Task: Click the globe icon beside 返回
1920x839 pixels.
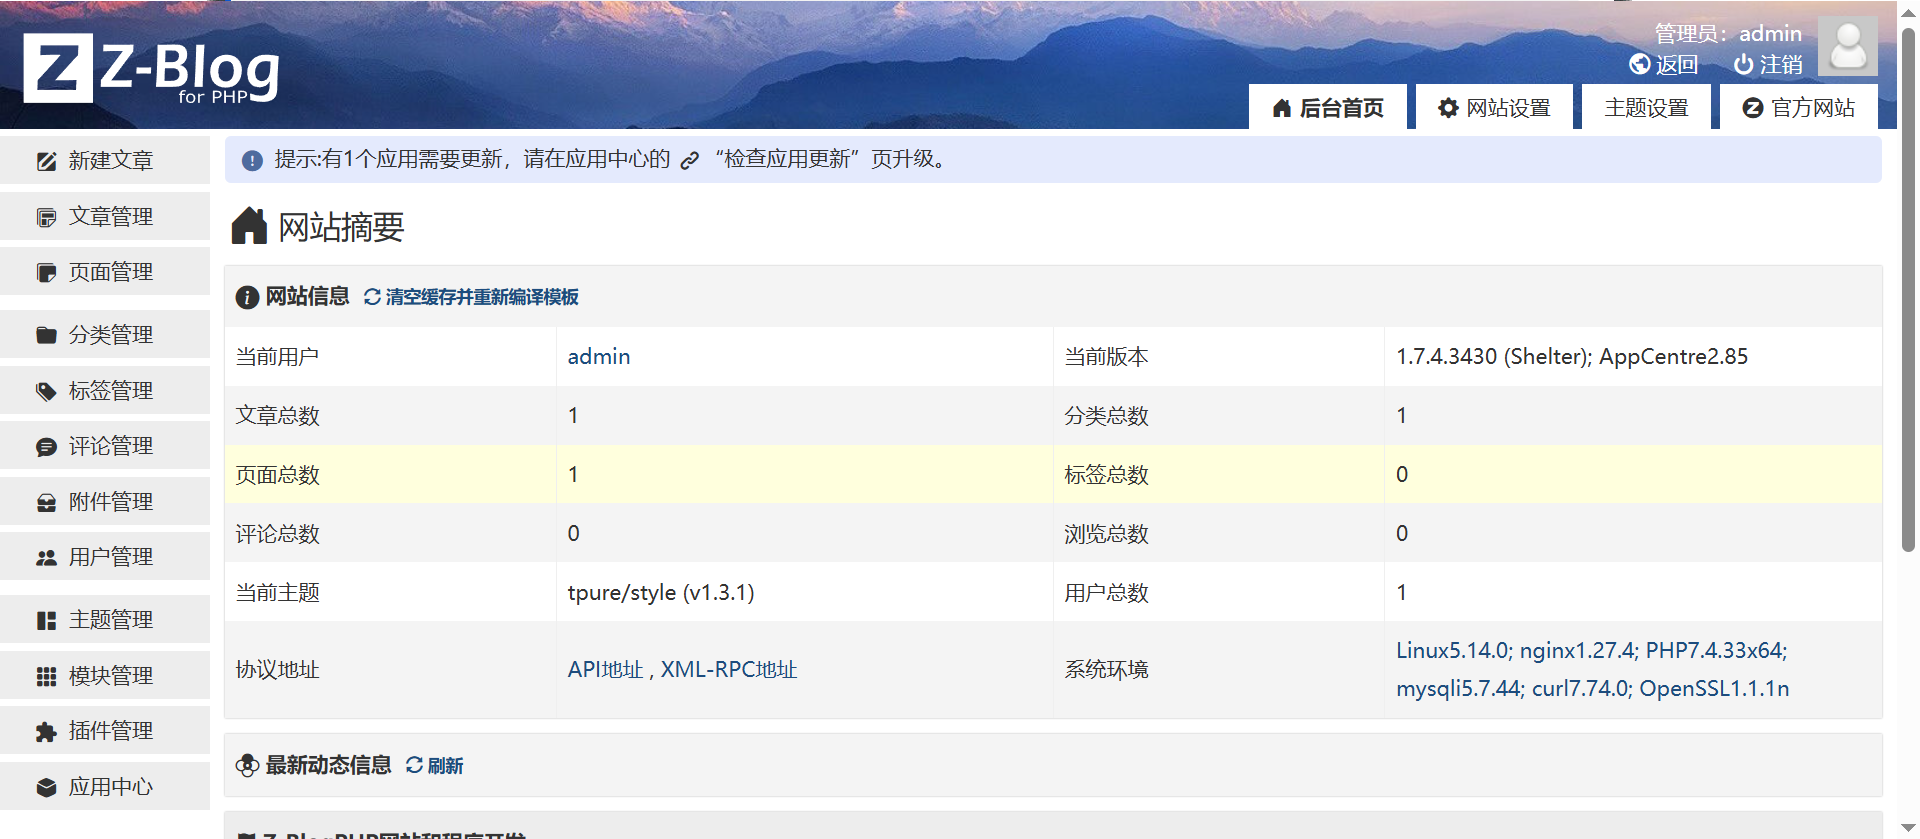Action: pyautogui.click(x=1639, y=64)
